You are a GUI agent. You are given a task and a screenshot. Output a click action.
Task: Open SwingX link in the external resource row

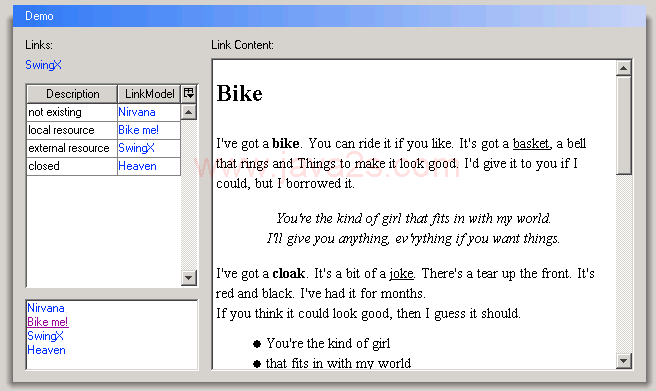(x=136, y=148)
